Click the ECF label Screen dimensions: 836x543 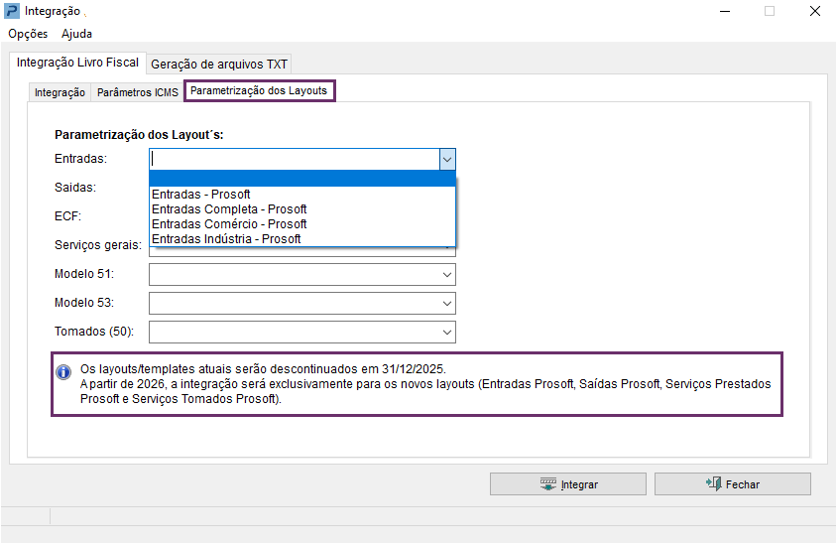(68, 217)
